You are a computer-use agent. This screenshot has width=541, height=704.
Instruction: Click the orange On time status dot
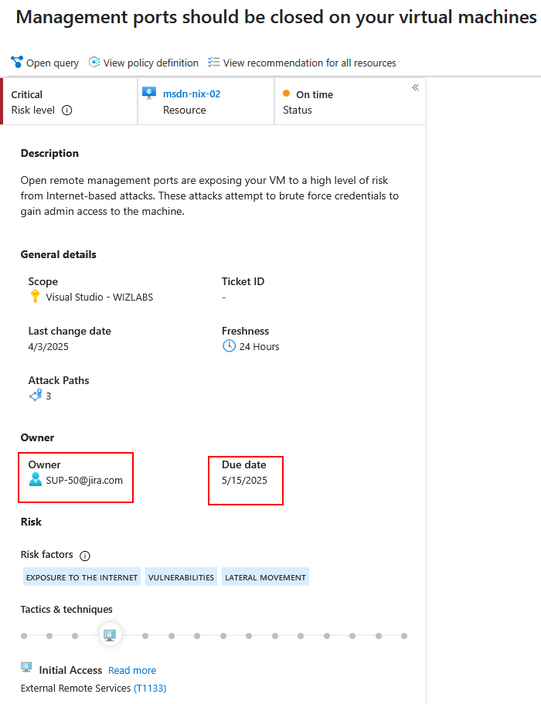click(x=286, y=93)
